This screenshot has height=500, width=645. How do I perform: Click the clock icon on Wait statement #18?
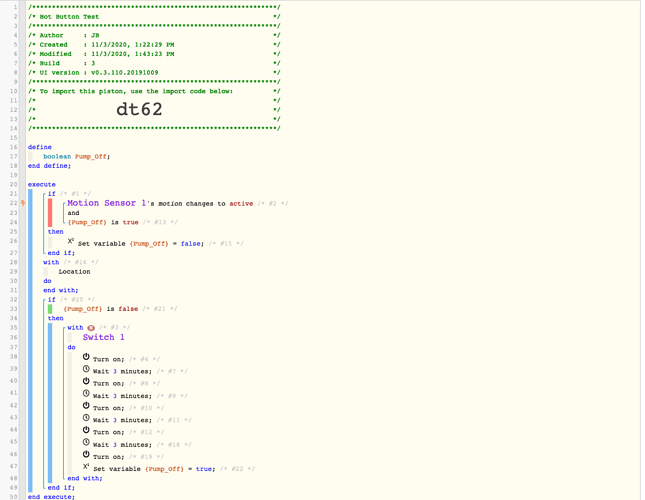tap(86, 442)
